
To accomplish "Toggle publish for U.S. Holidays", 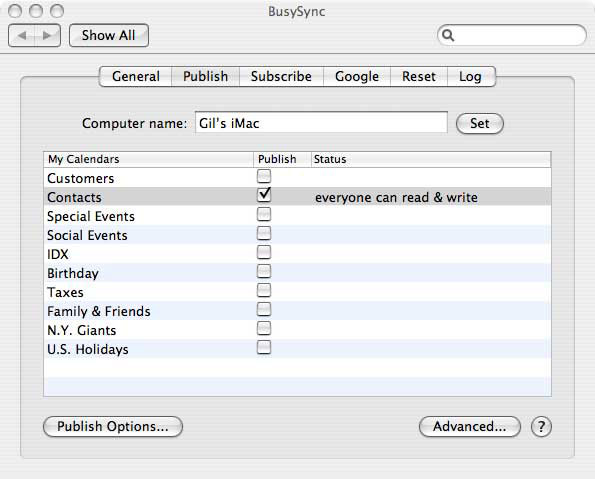I will tap(264, 347).
